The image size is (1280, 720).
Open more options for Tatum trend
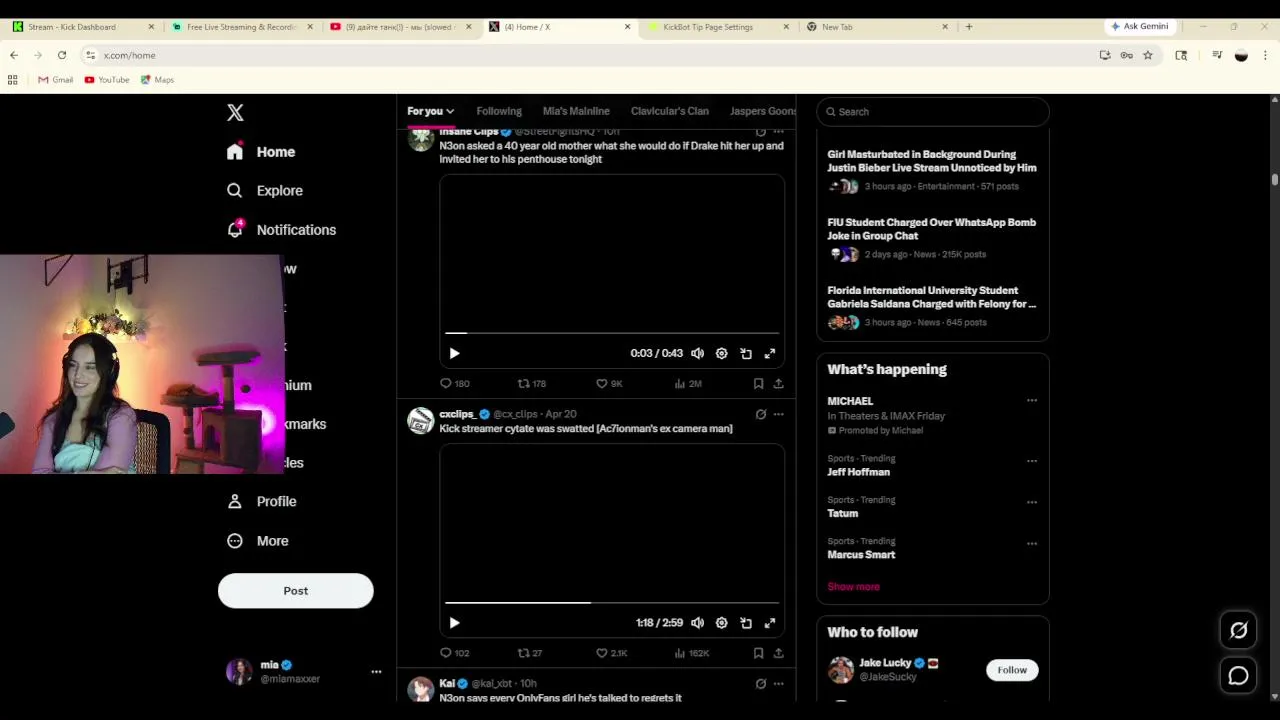point(1031,502)
